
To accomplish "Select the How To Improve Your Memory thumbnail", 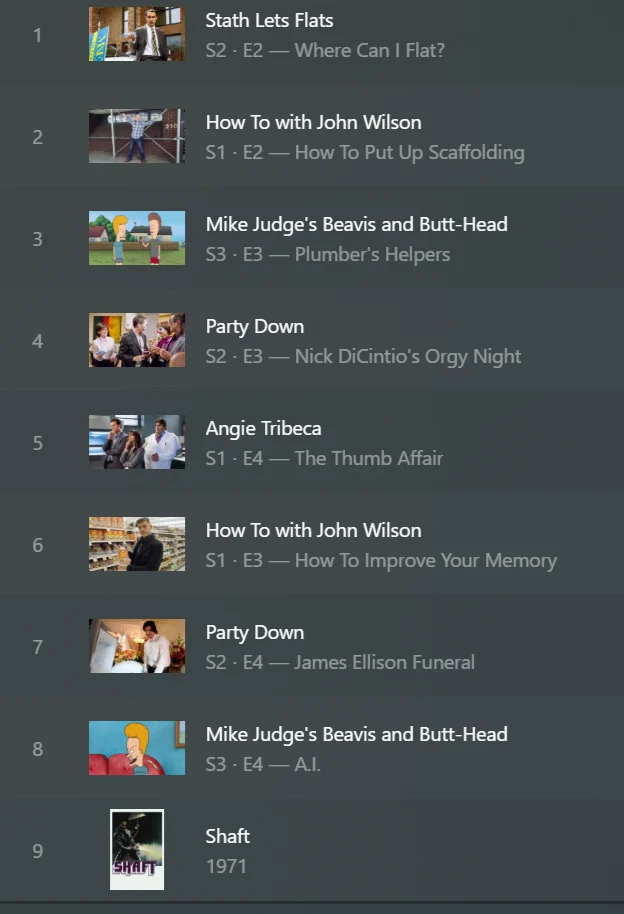I will coord(137,545).
